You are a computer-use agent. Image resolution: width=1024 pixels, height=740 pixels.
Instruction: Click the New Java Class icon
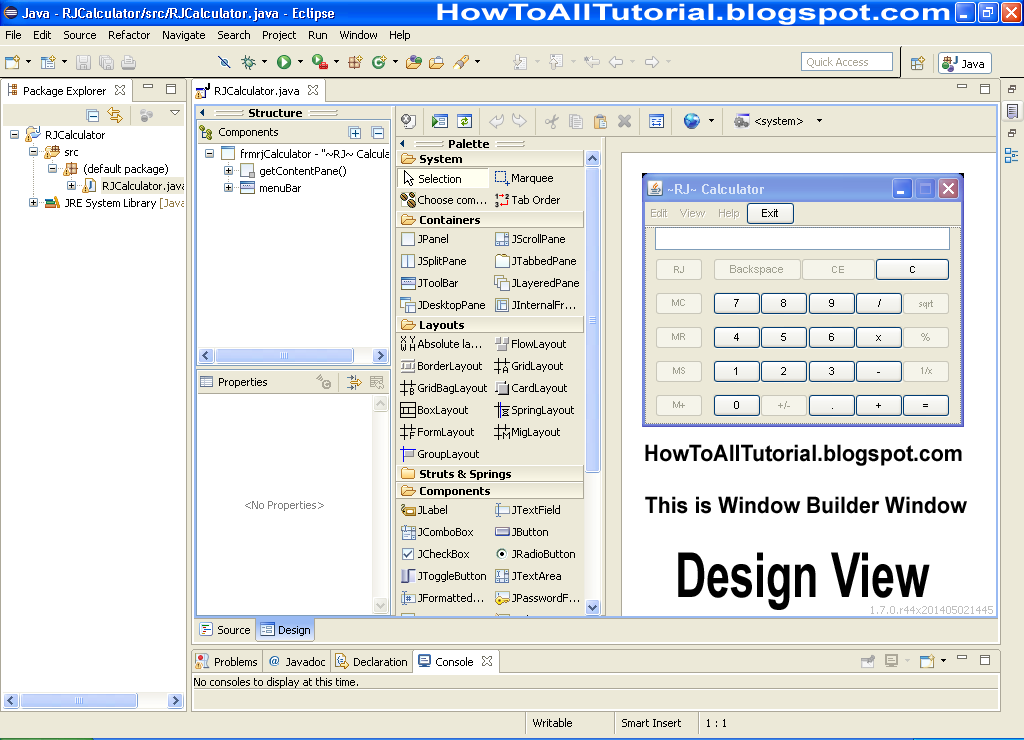click(x=379, y=62)
